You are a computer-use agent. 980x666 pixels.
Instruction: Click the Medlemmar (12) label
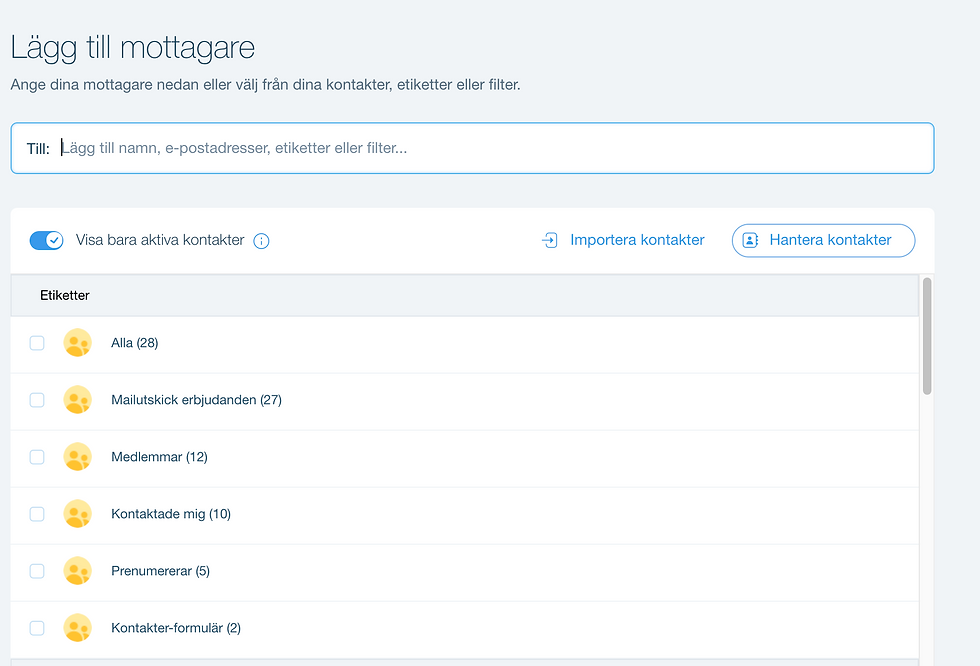[x=159, y=457]
